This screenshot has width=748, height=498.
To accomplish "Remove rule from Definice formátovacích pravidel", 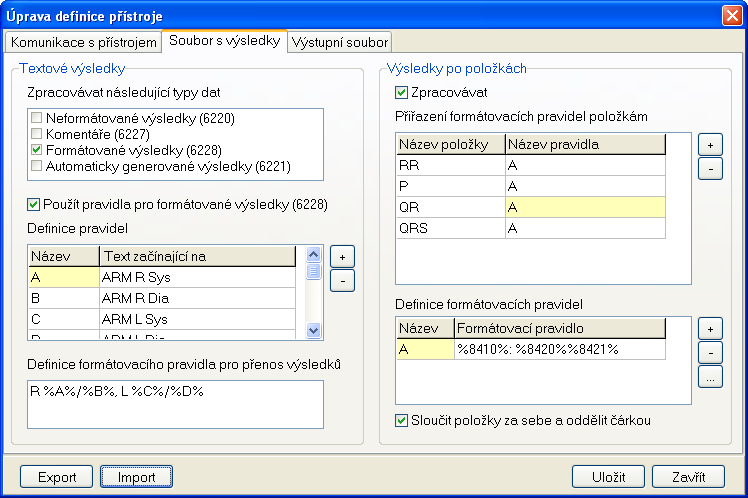I will (x=708, y=352).
